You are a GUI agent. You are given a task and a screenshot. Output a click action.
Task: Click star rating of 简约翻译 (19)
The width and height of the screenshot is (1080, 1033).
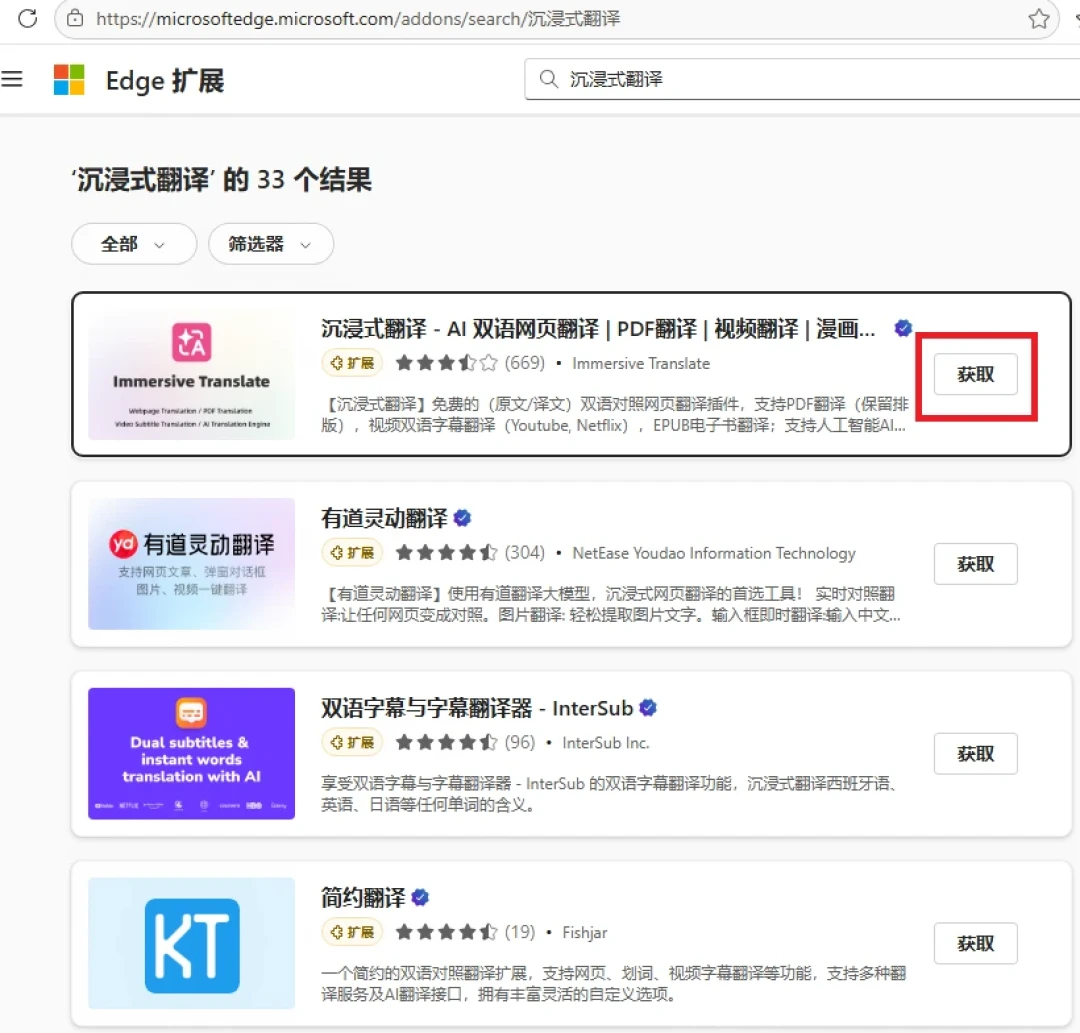pyautogui.click(x=446, y=932)
